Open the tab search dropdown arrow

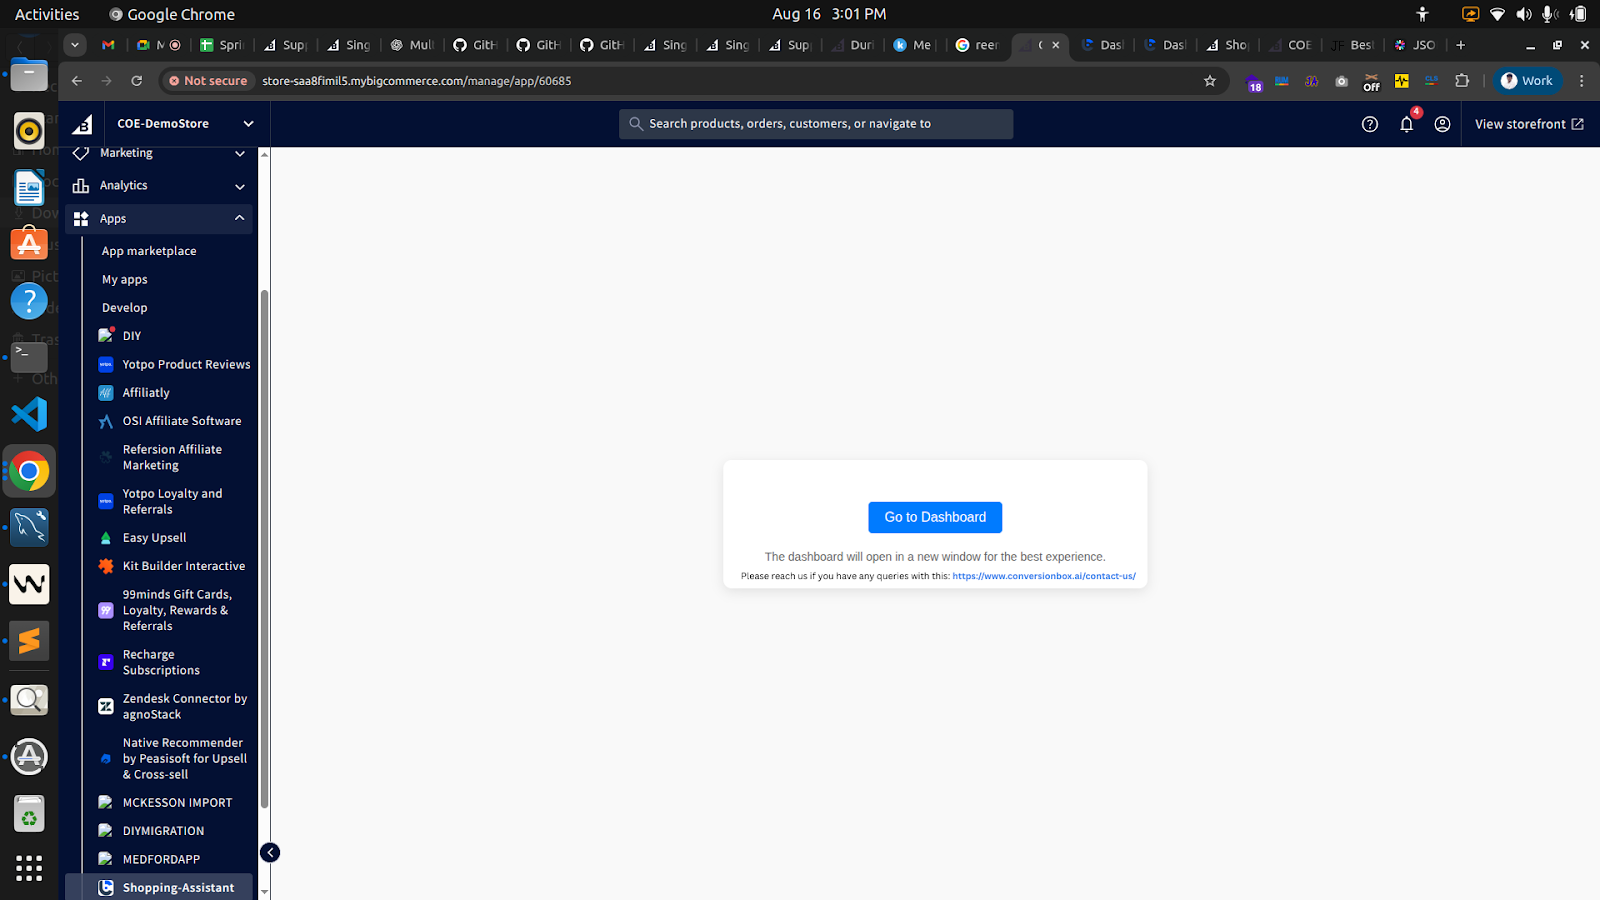75,45
